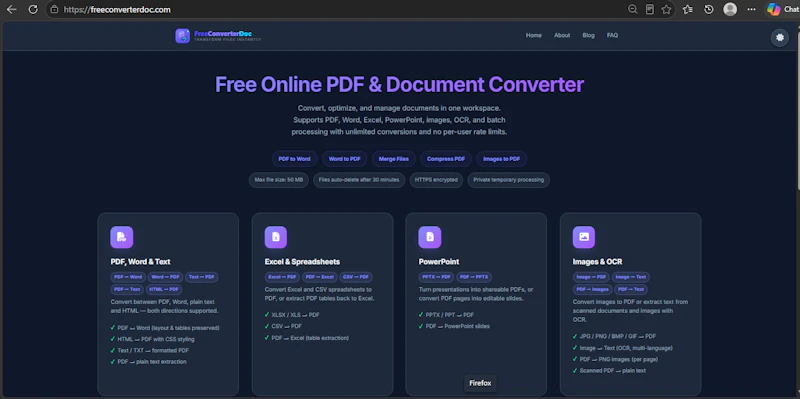Click the 'HTTPS encrypted' badge
The height and width of the screenshot is (399, 800).
[x=436, y=180]
